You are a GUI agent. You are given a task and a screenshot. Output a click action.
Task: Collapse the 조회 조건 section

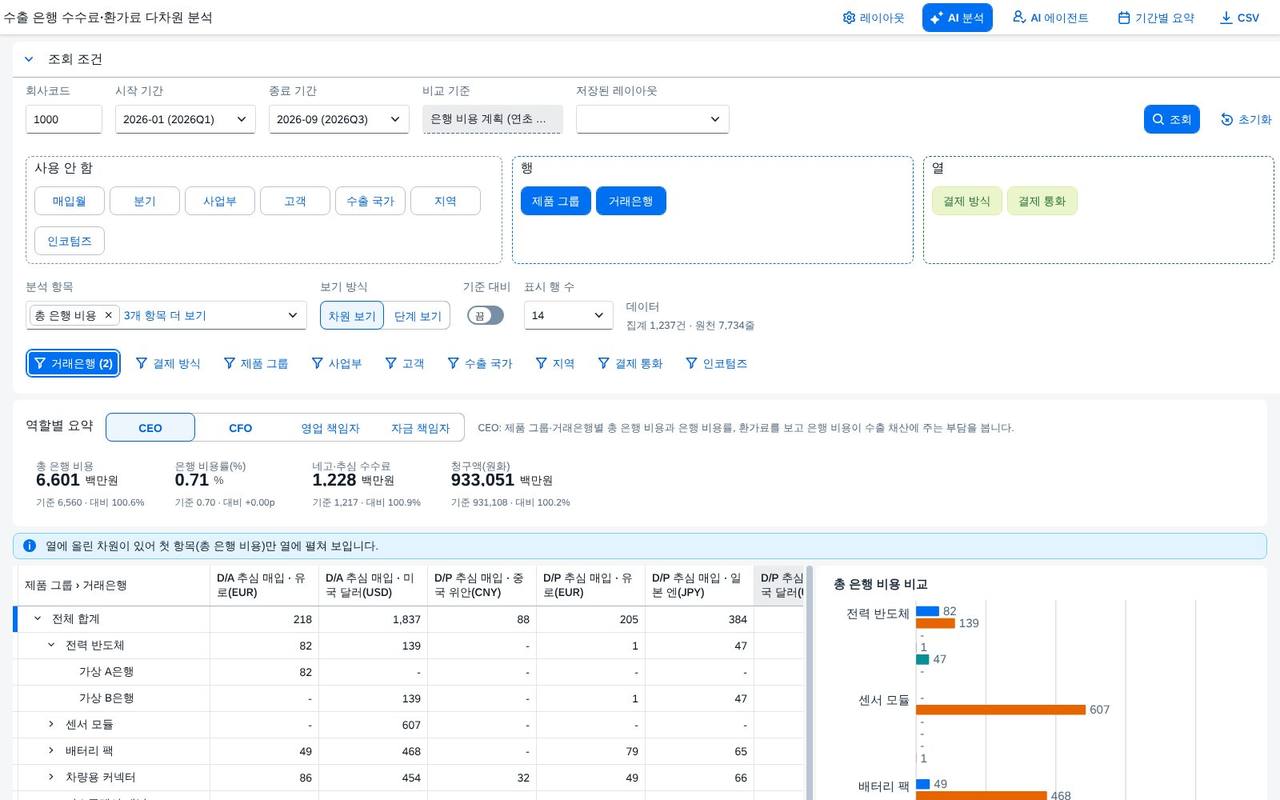pyautogui.click(x=29, y=59)
